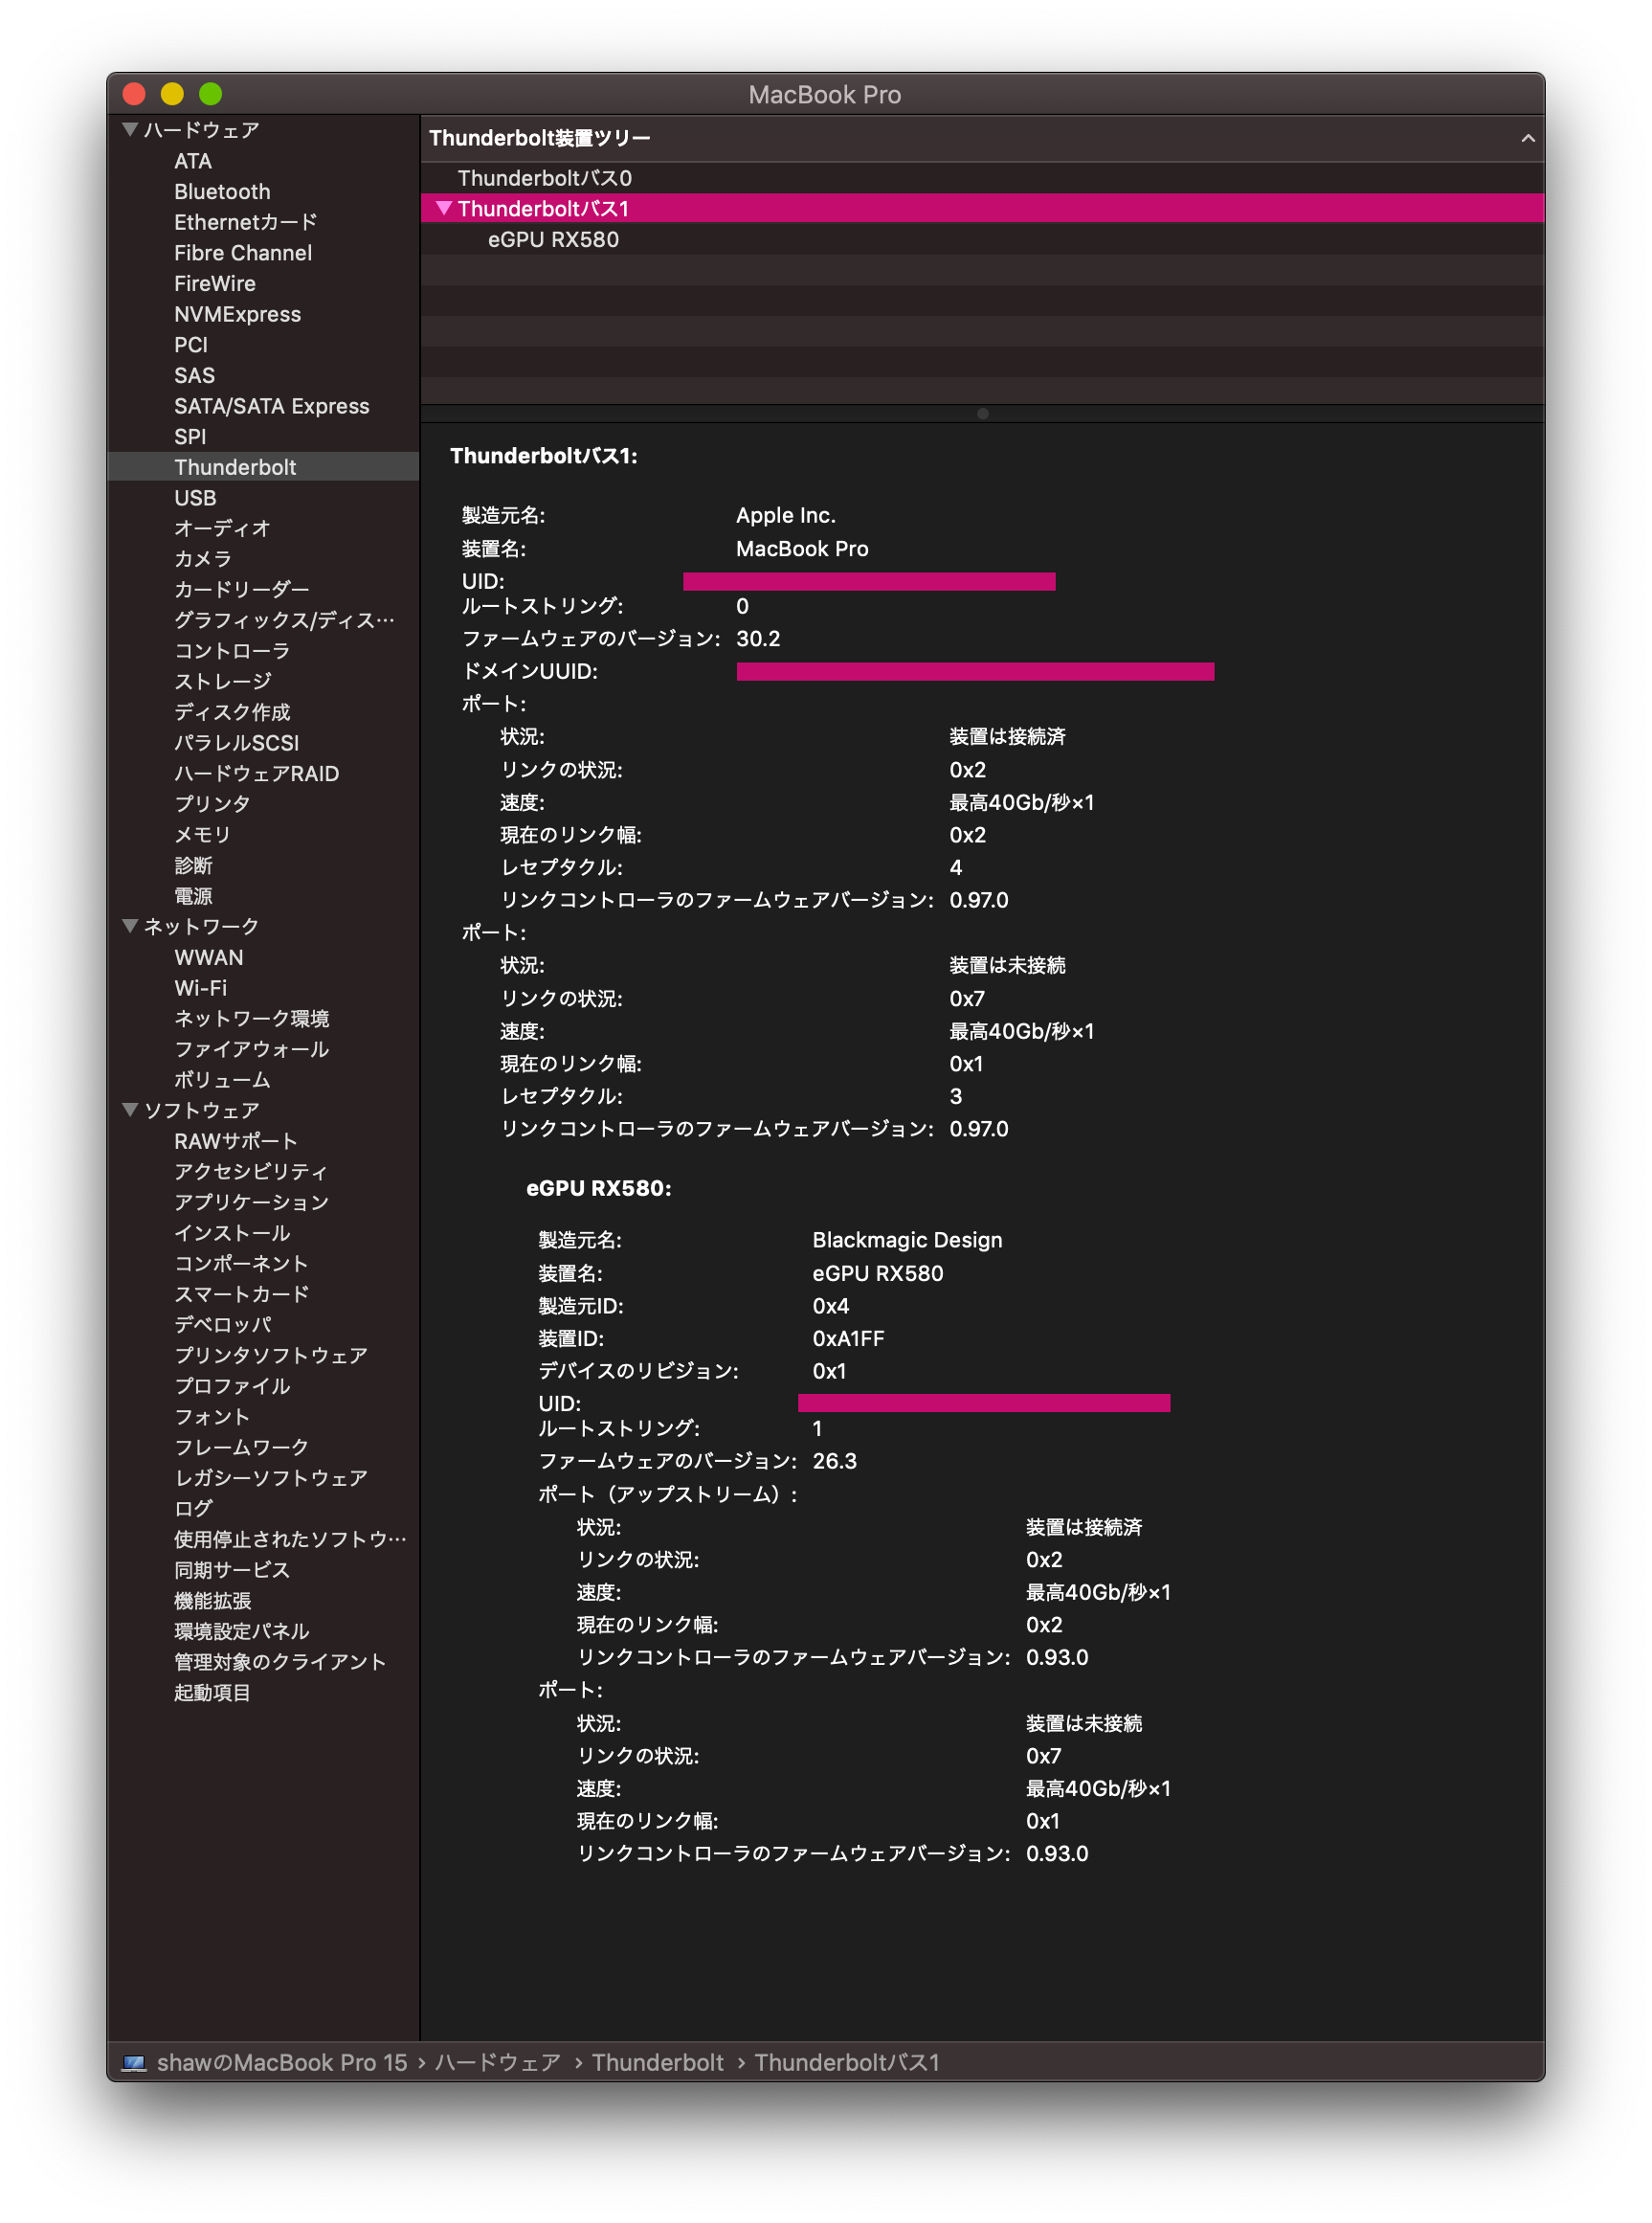Collapse the ソフトウェア section triangle

[x=130, y=1110]
